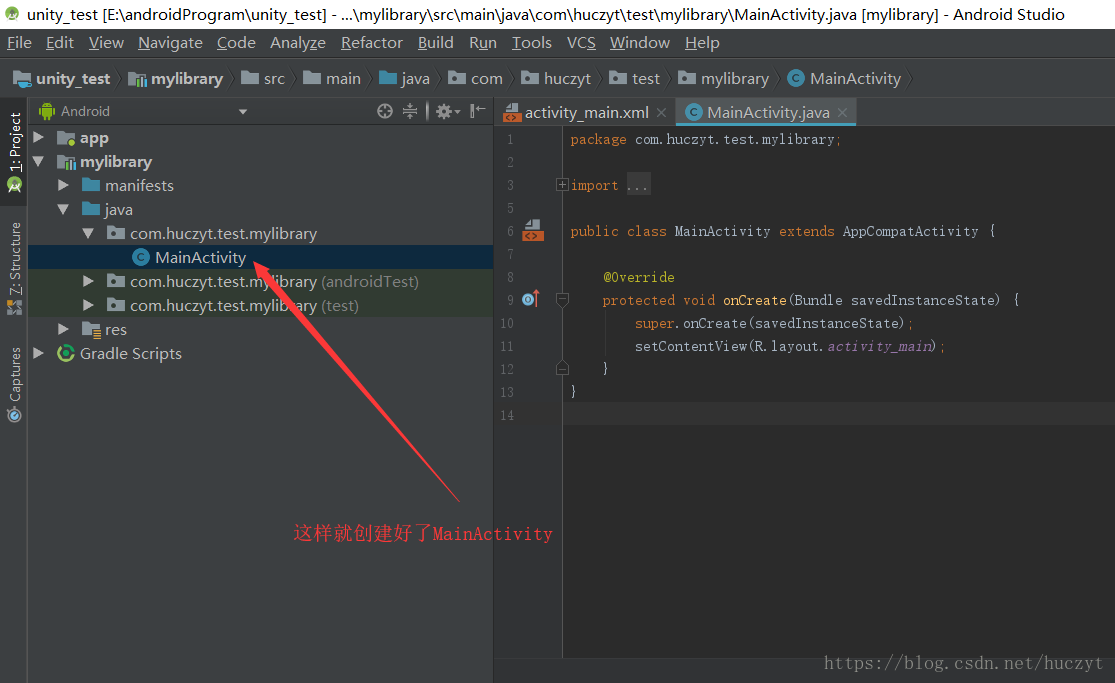Click the src breadcrumb
1115x683 pixels.
(263, 78)
